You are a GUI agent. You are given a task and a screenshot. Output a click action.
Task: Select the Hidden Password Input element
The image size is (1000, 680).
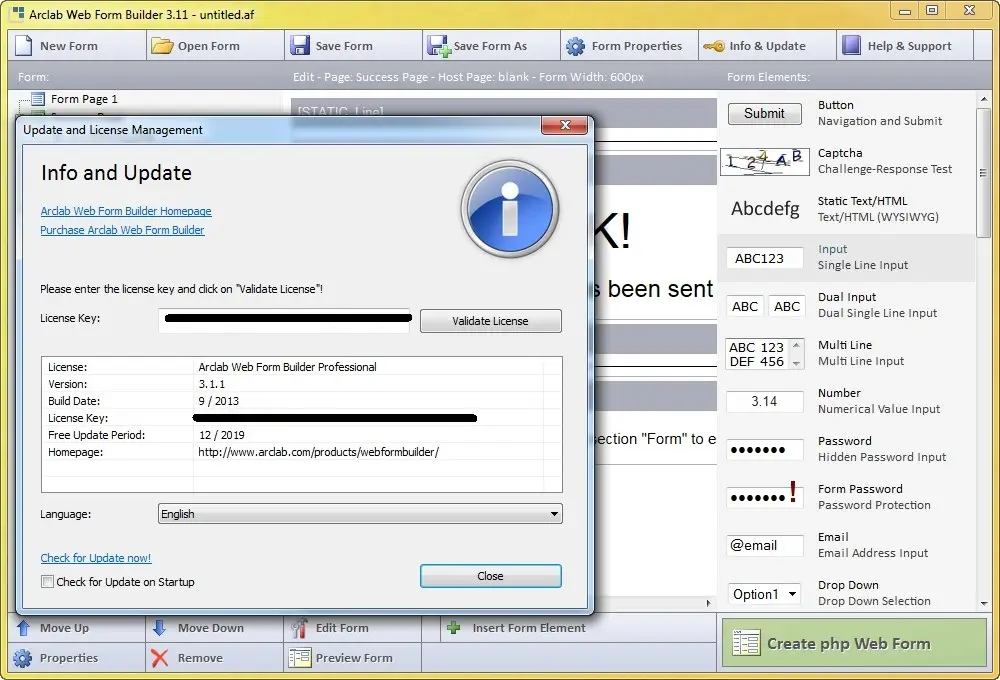point(764,450)
